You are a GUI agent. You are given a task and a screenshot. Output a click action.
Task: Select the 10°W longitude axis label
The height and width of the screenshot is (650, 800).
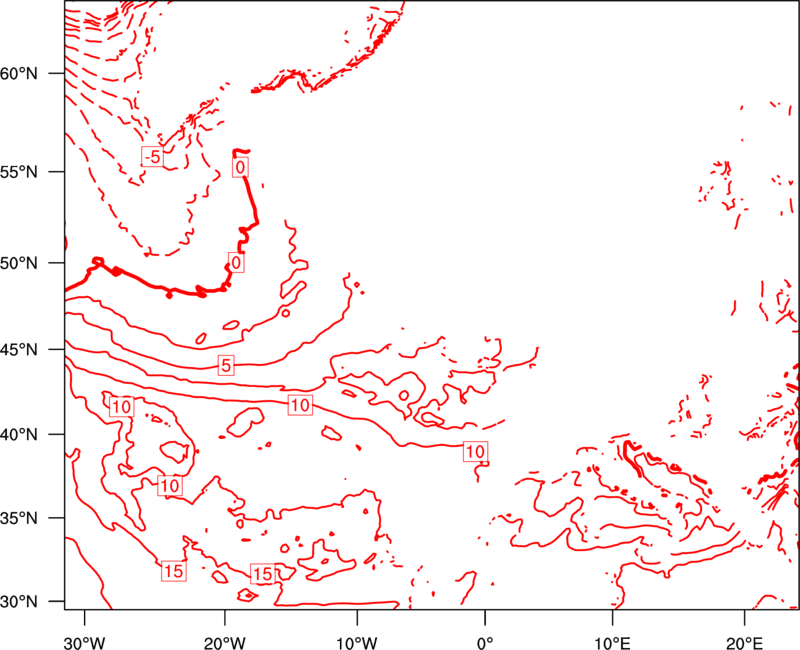point(357,643)
